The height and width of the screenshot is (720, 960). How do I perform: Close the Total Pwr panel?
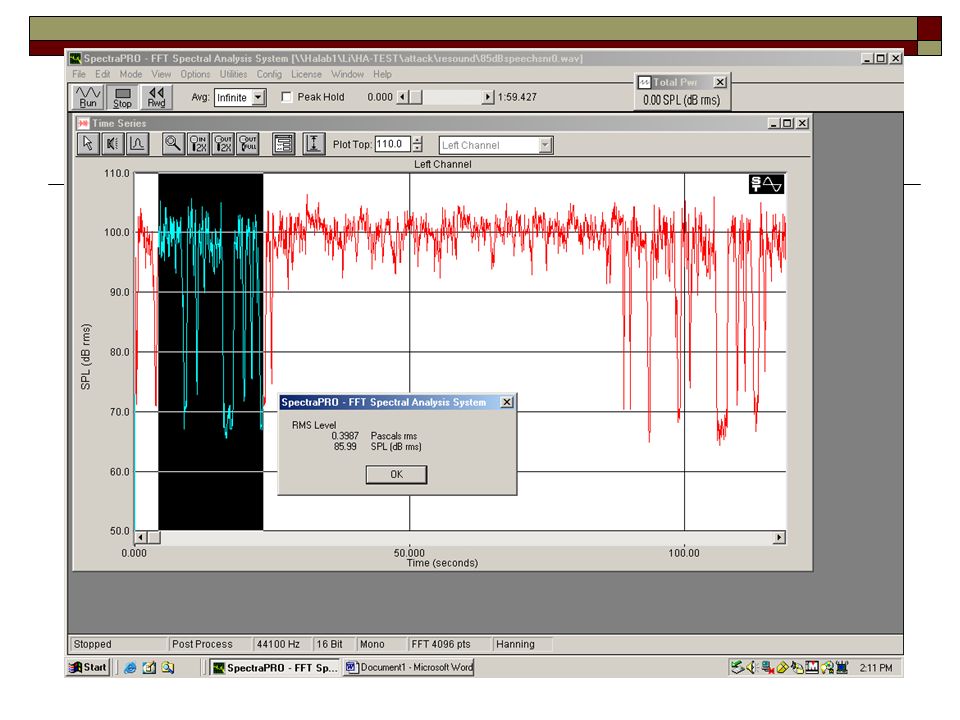click(720, 82)
